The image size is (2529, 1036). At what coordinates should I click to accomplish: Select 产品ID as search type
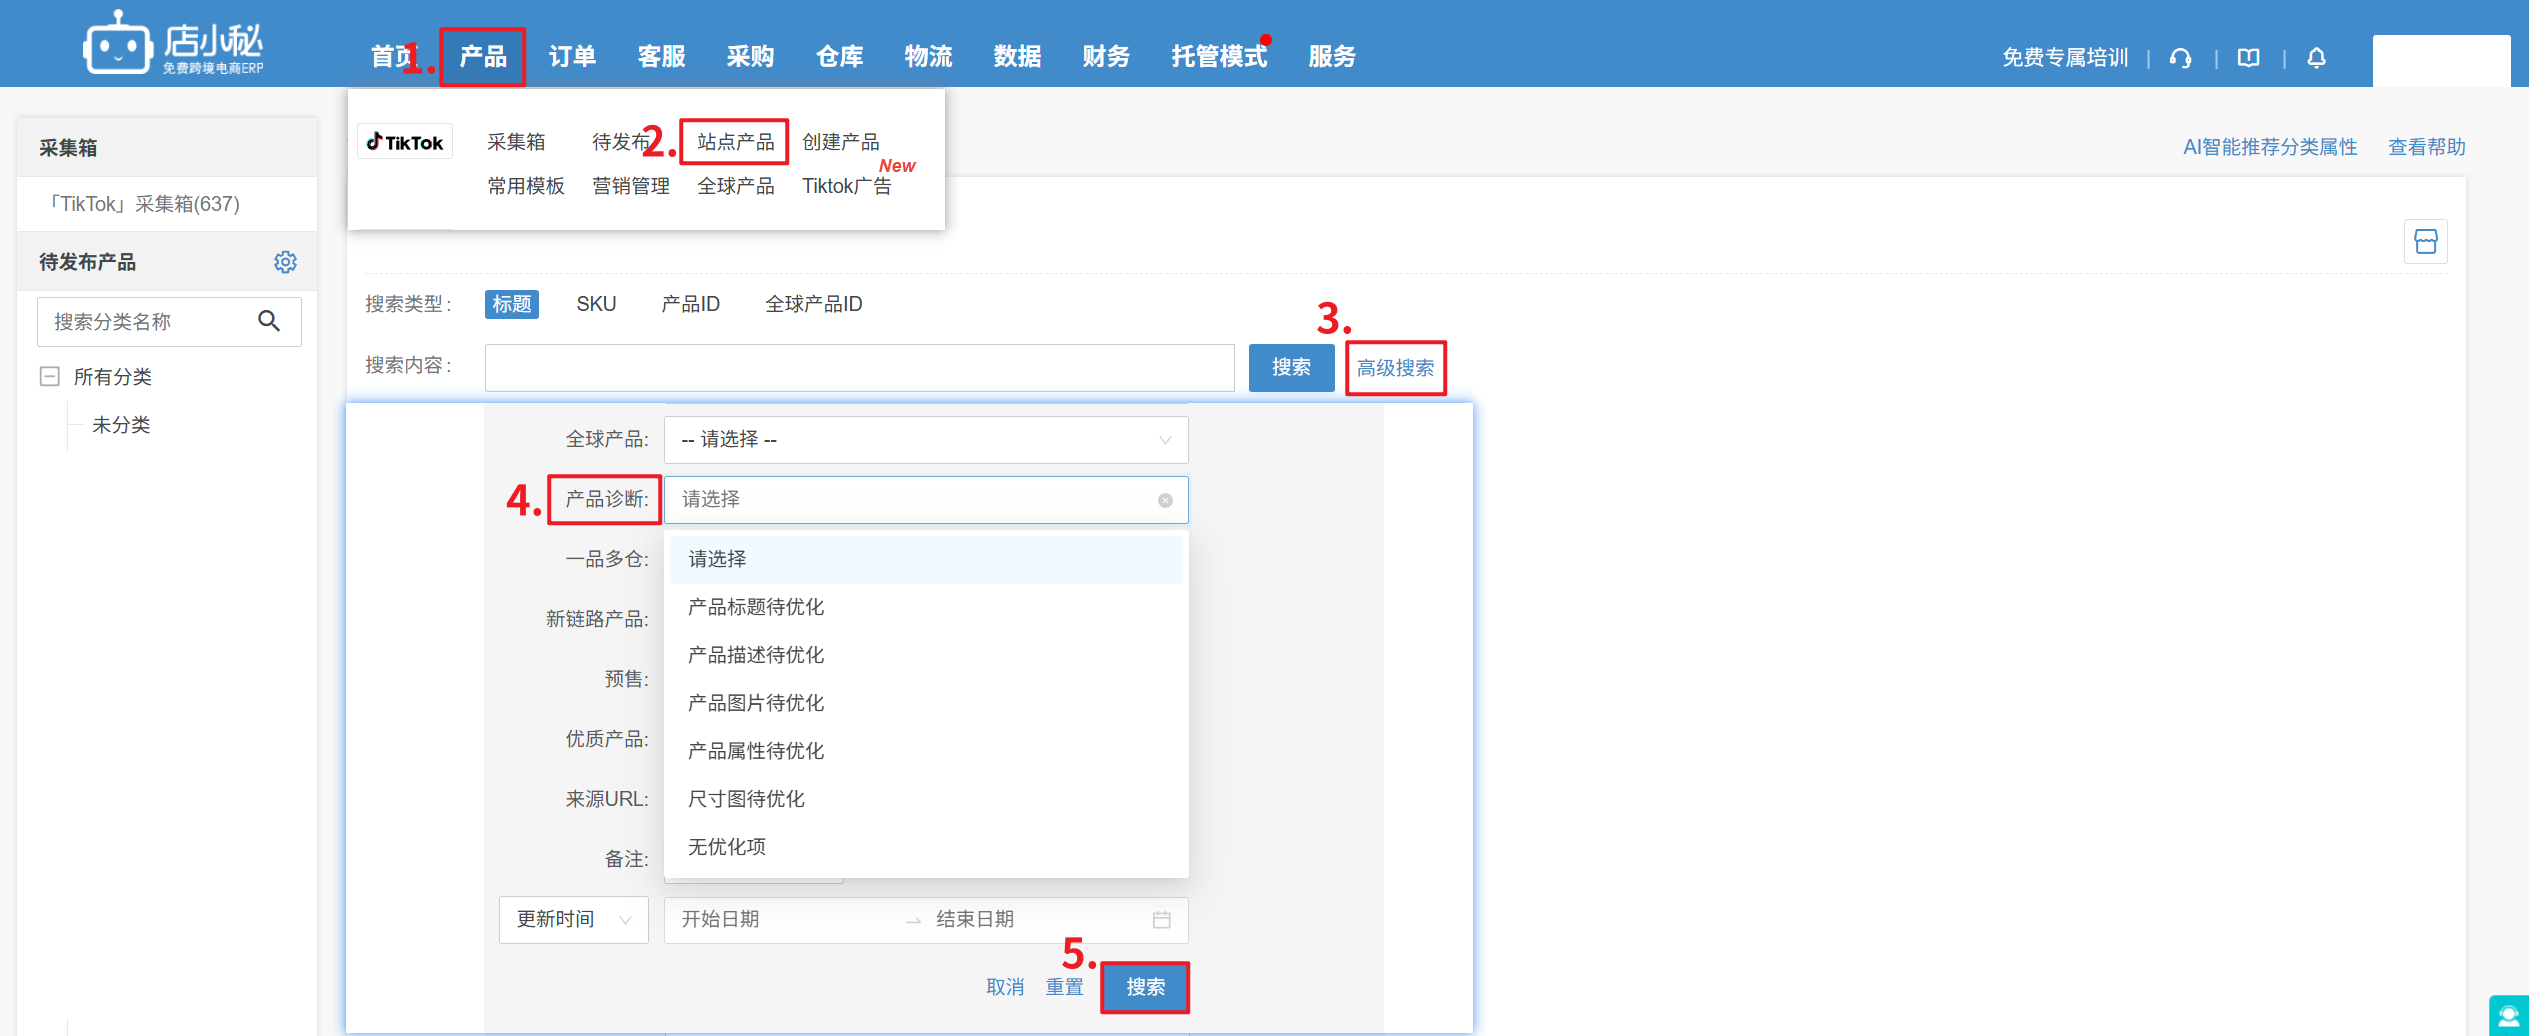pyautogui.click(x=690, y=304)
